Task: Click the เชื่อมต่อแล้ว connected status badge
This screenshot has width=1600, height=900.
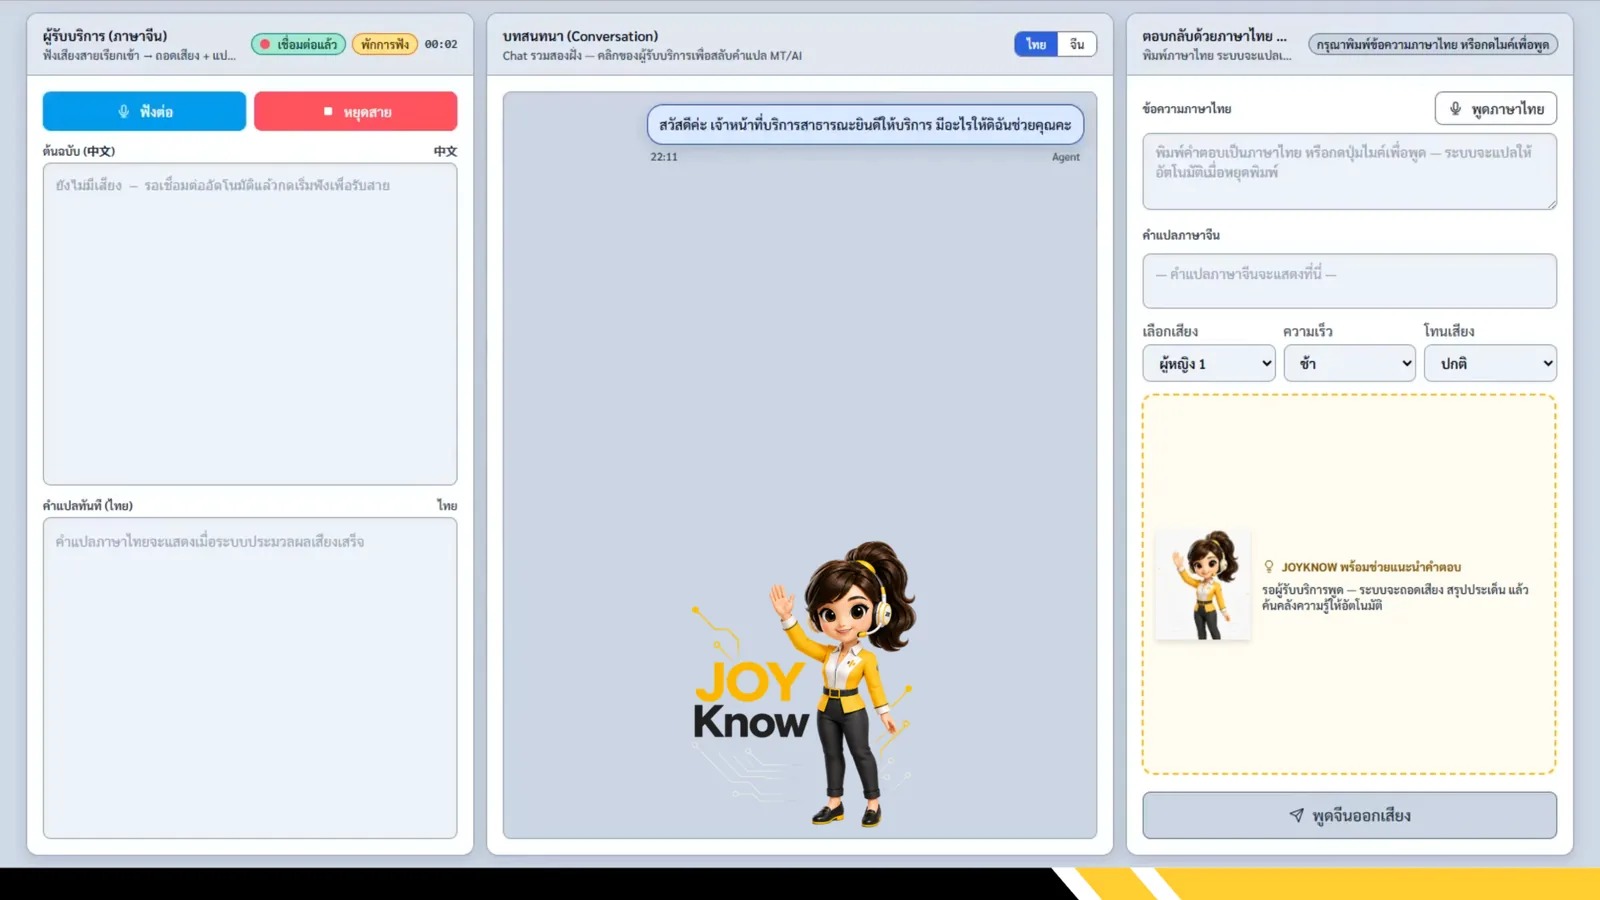Action: (298, 44)
